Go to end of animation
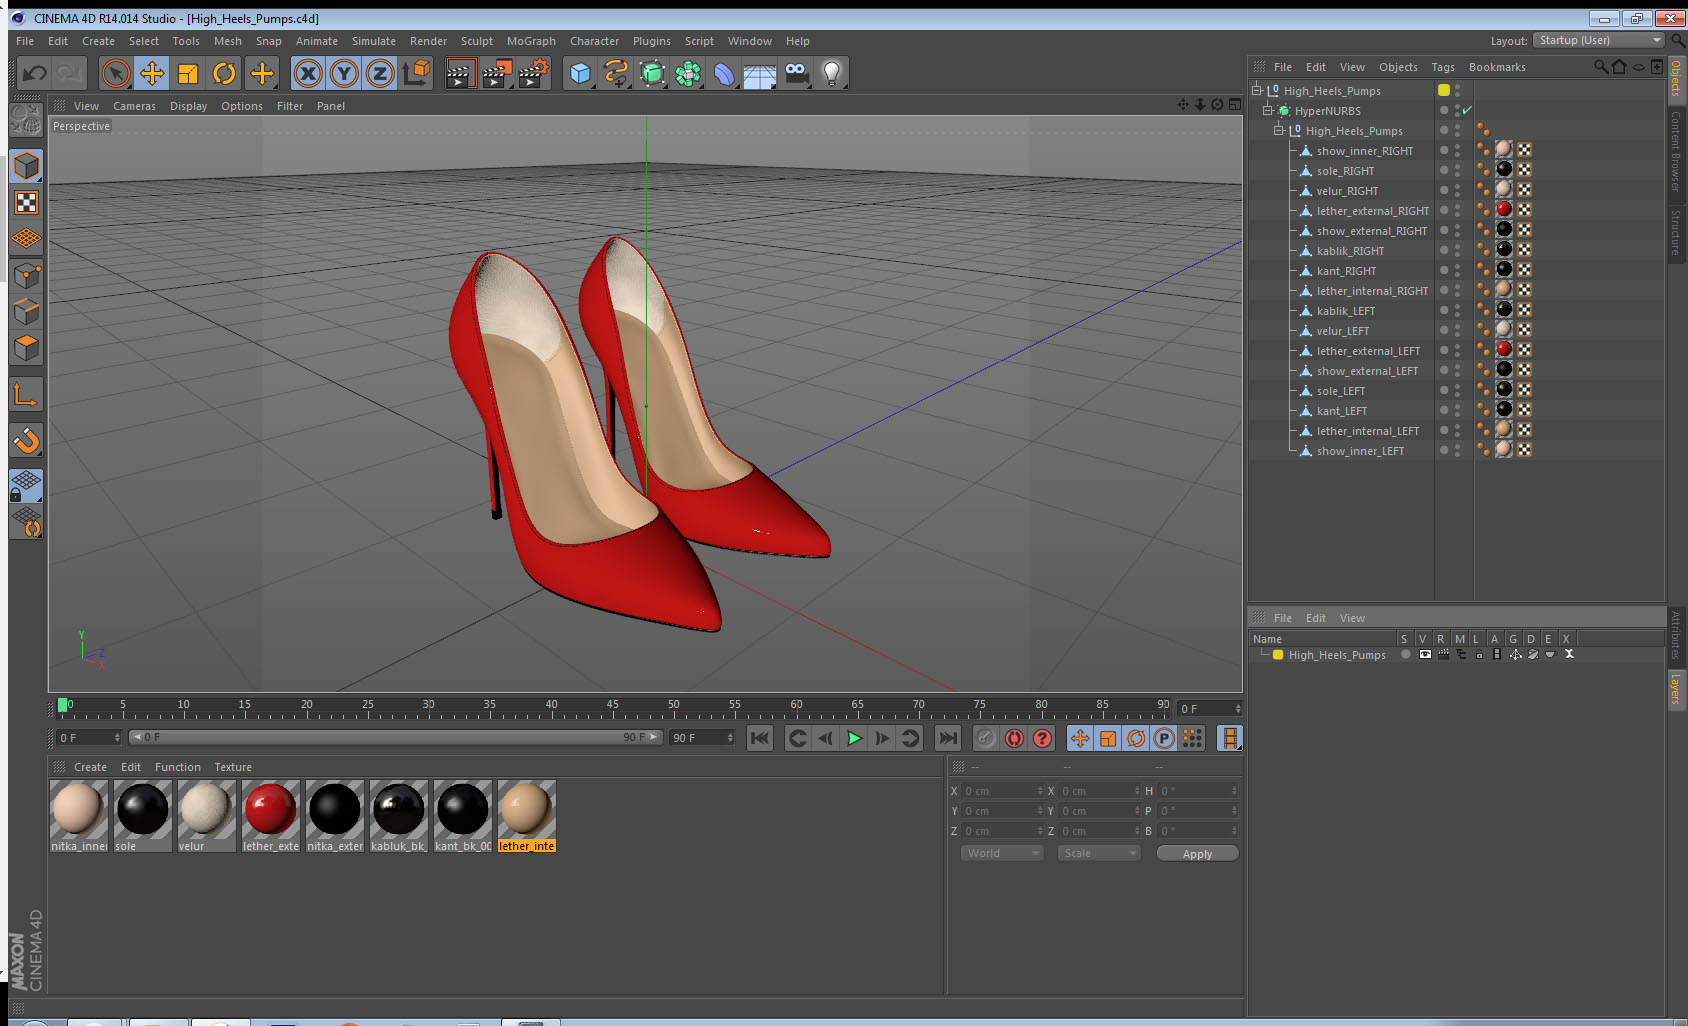 coord(947,738)
